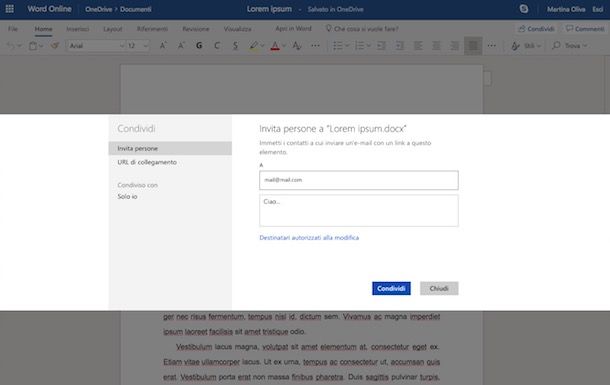
Task: Expand highlight color dropdown arrow
Action: click(x=263, y=46)
